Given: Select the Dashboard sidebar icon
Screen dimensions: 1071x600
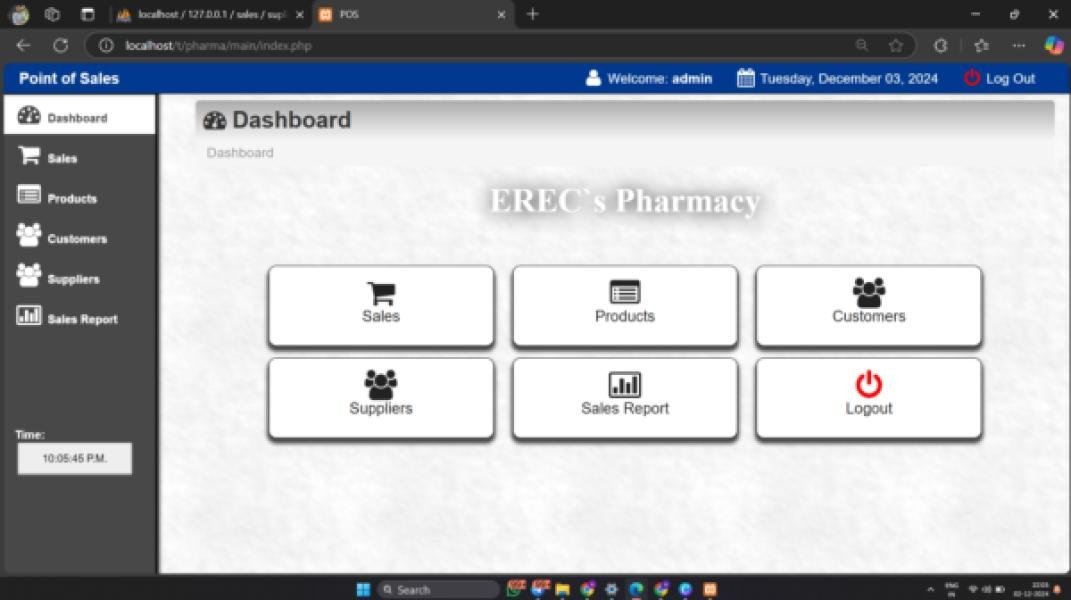Looking at the screenshot, I should pos(28,115).
